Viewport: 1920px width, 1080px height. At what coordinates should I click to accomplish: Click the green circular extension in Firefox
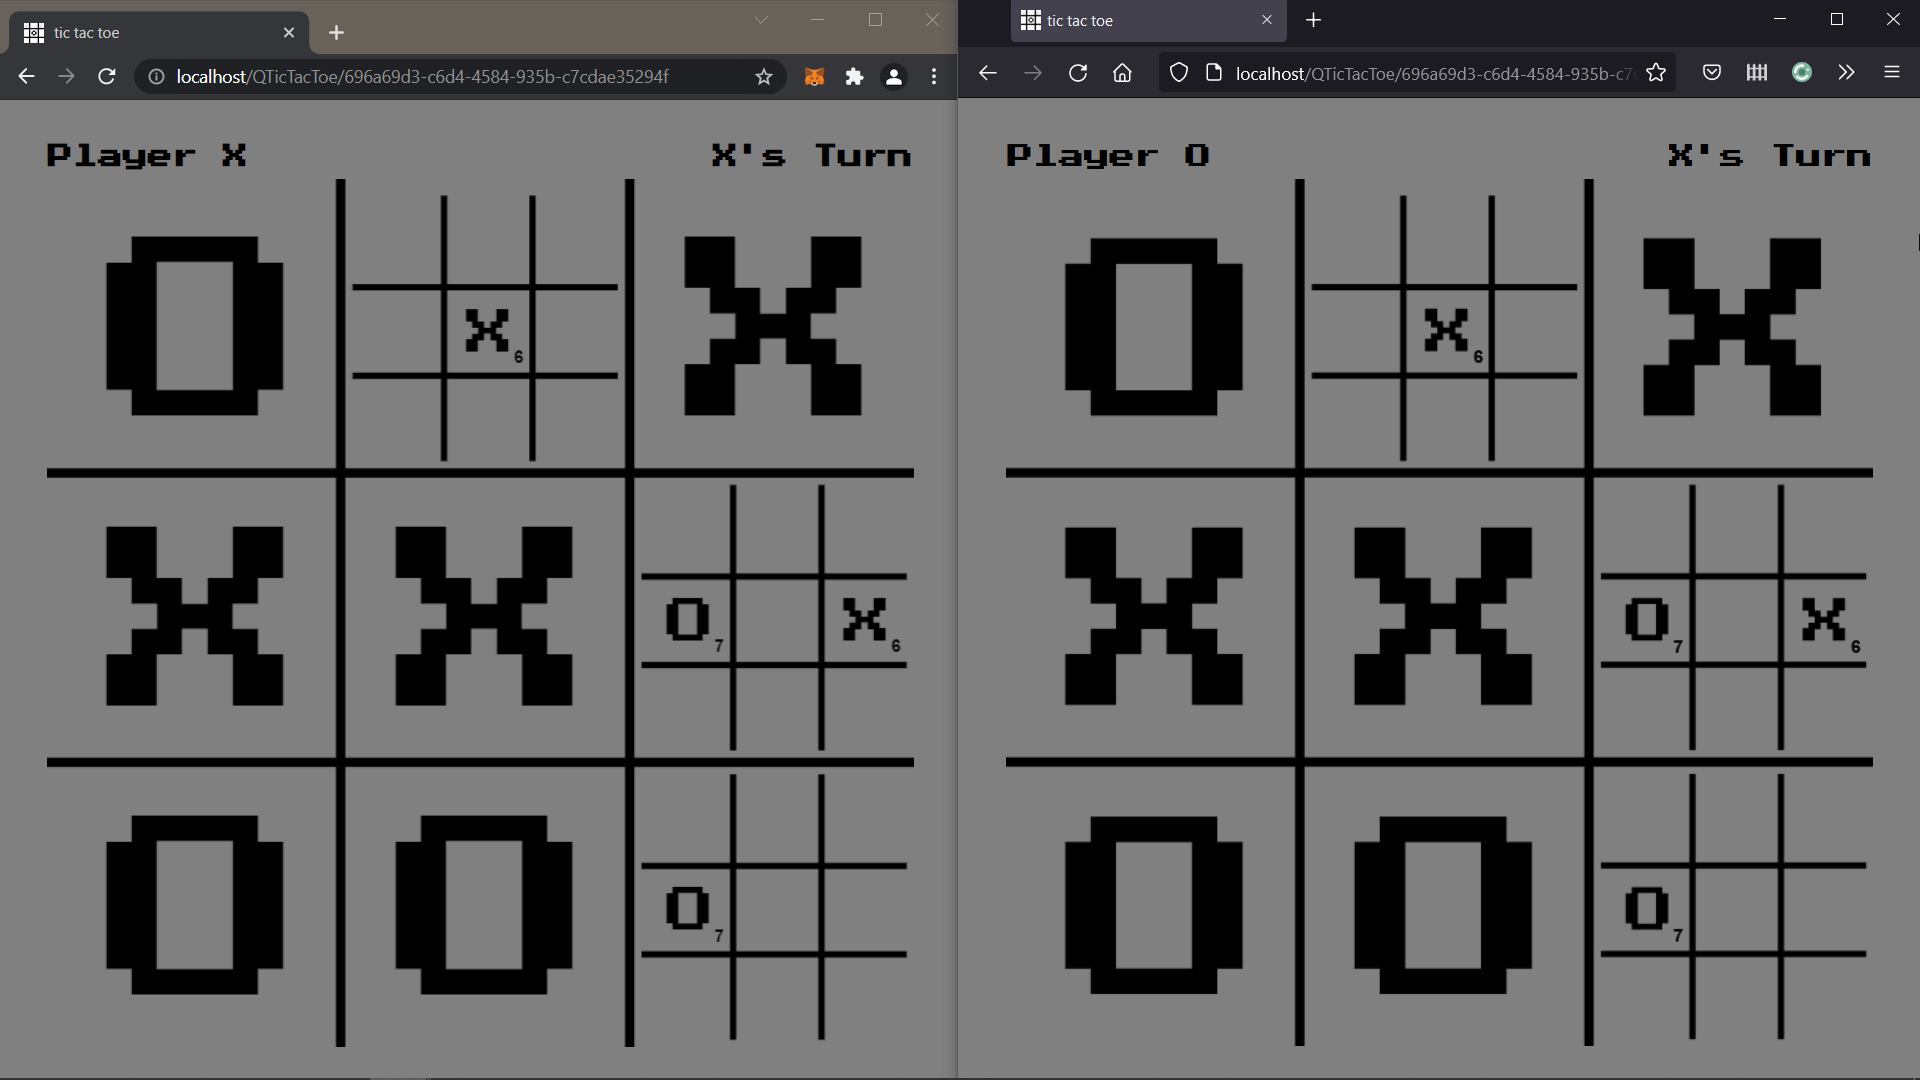pyautogui.click(x=1802, y=73)
